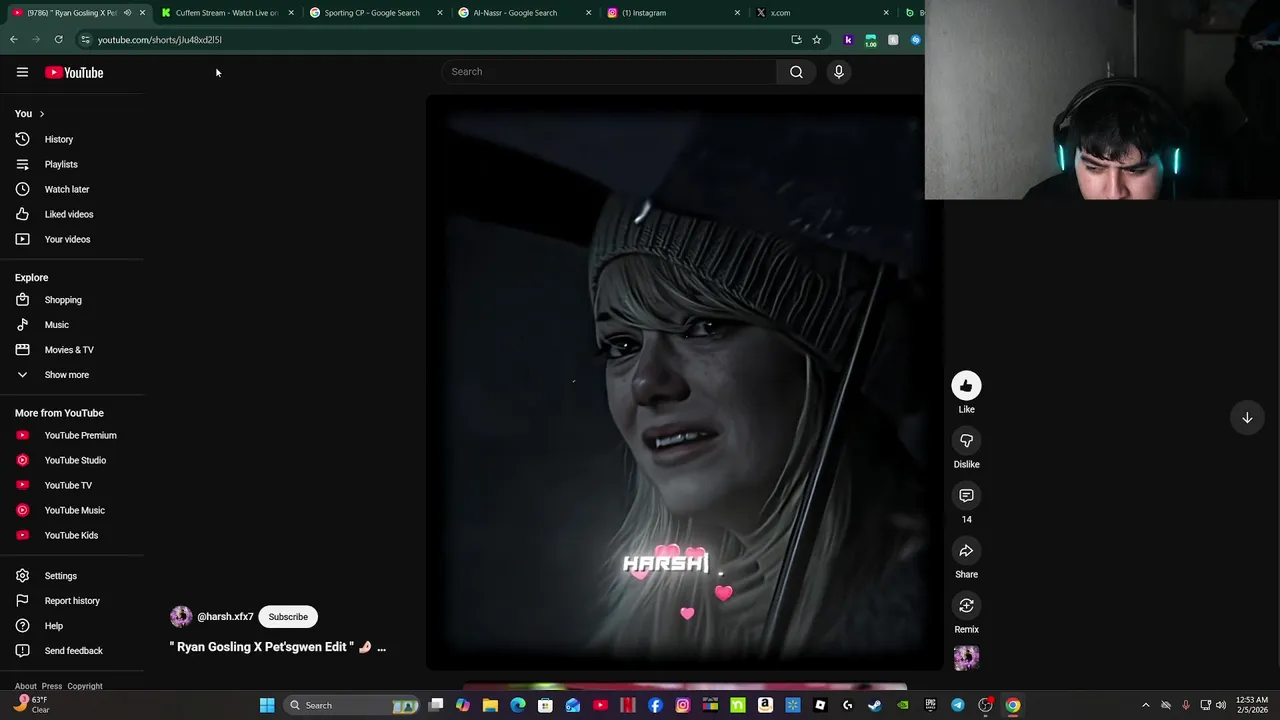
Task: Like the Short with thumbs-up button
Action: 966,386
